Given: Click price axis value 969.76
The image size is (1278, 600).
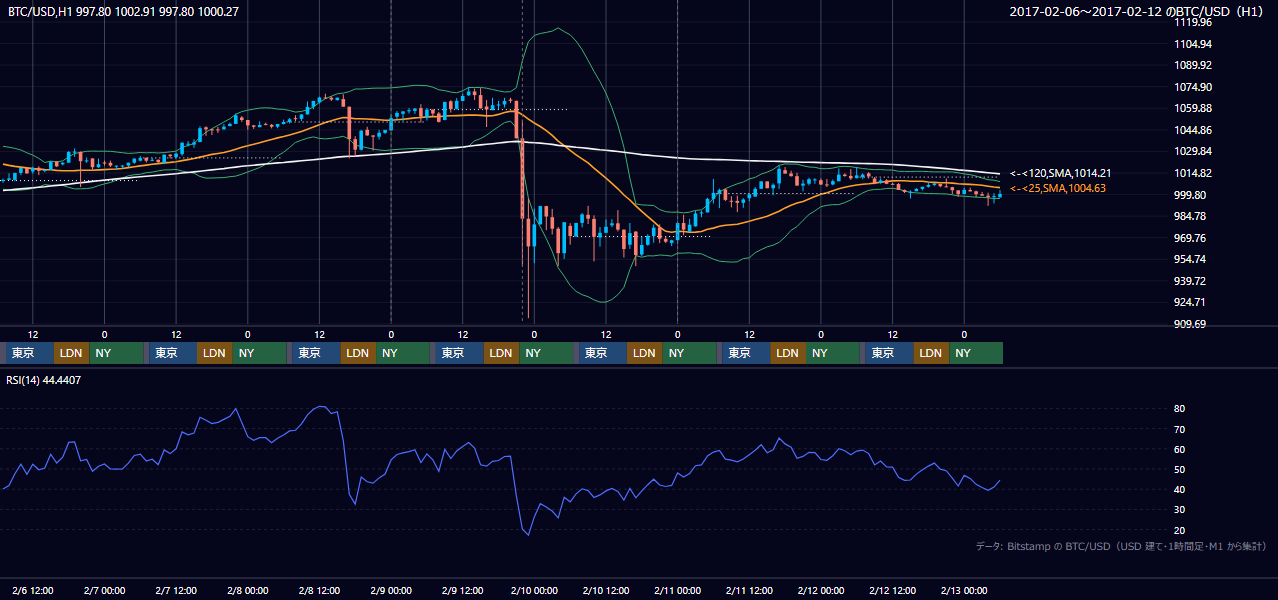Looking at the screenshot, I should tap(1191, 238).
